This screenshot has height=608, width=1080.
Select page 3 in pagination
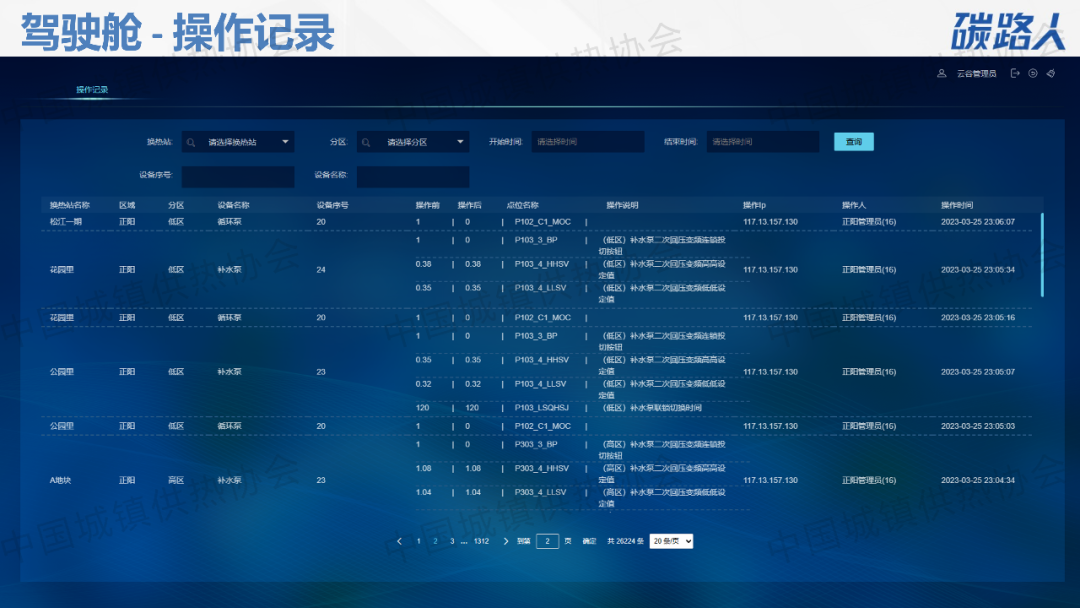[x=451, y=541]
